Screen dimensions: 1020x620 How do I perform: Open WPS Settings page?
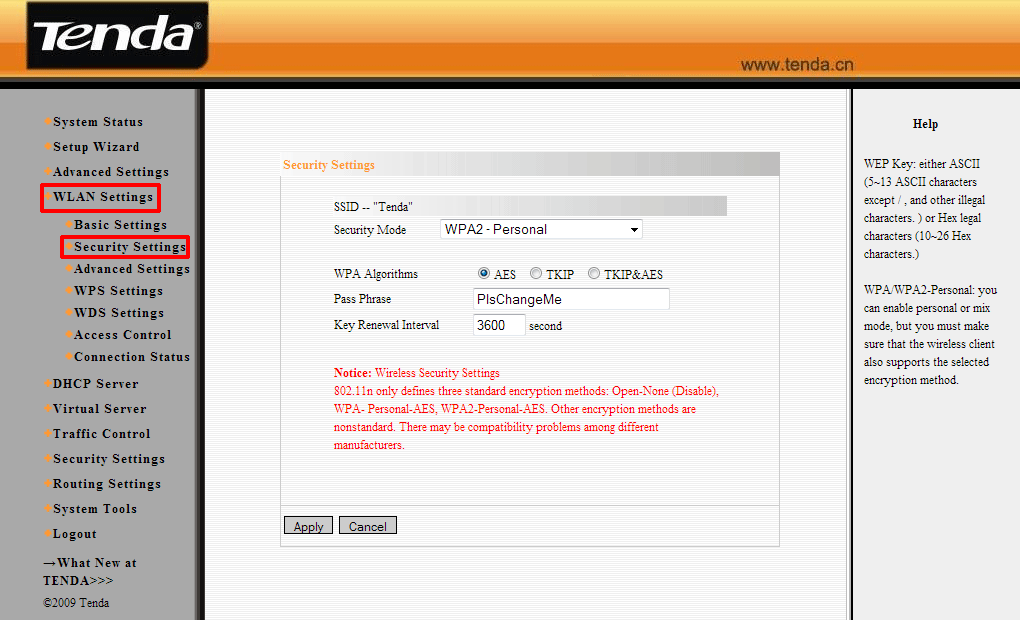pos(118,291)
